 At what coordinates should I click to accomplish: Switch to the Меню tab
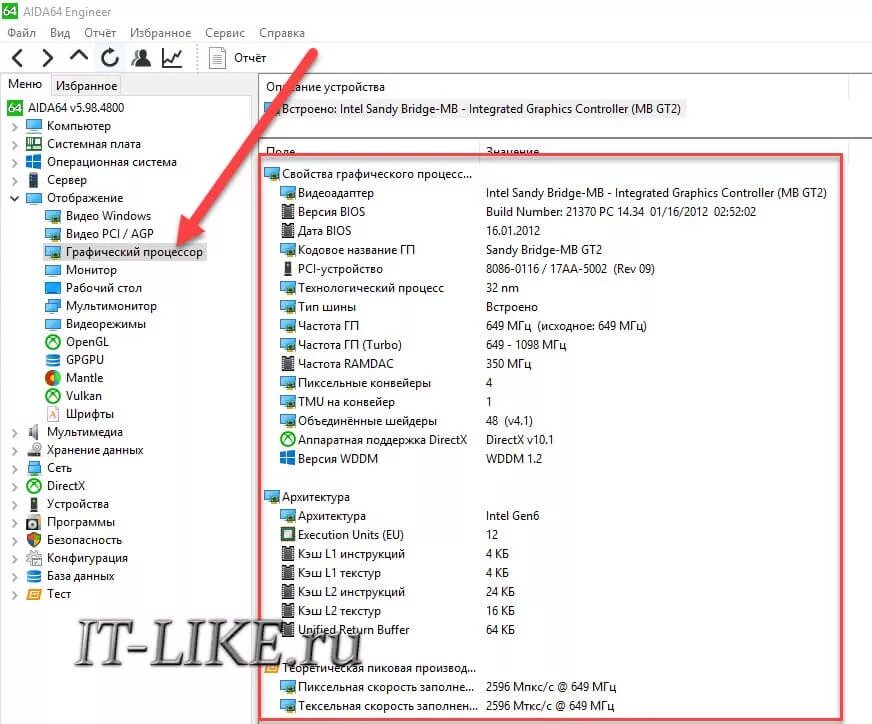pos(25,84)
